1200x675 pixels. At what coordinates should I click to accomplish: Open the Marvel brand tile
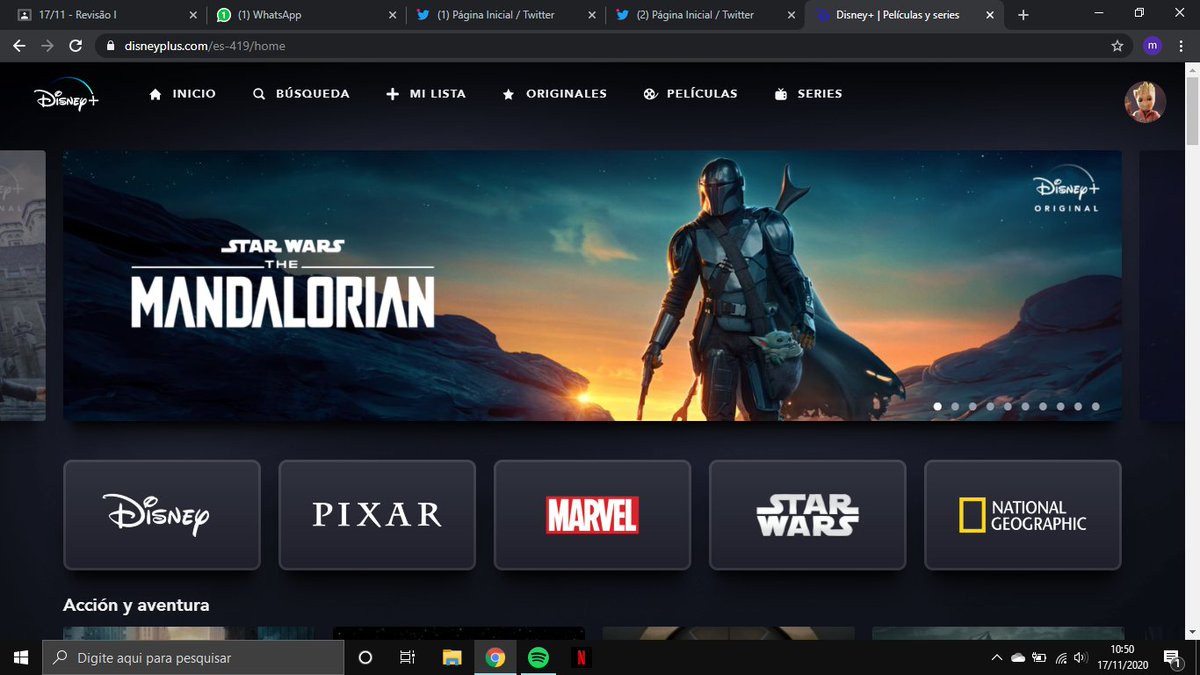[x=592, y=515]
